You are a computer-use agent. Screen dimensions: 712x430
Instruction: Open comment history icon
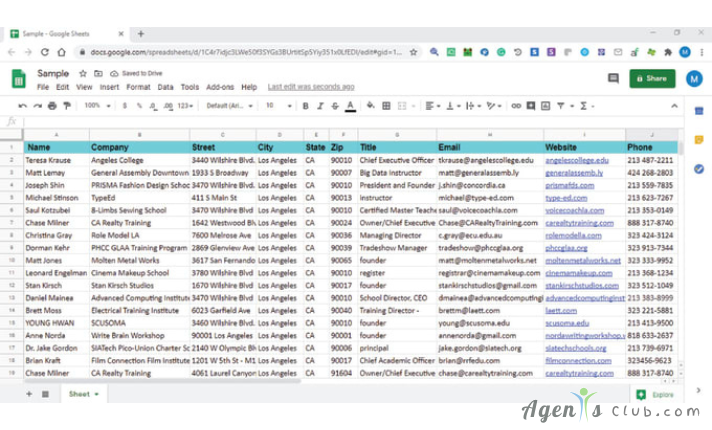tap(613, 79)
